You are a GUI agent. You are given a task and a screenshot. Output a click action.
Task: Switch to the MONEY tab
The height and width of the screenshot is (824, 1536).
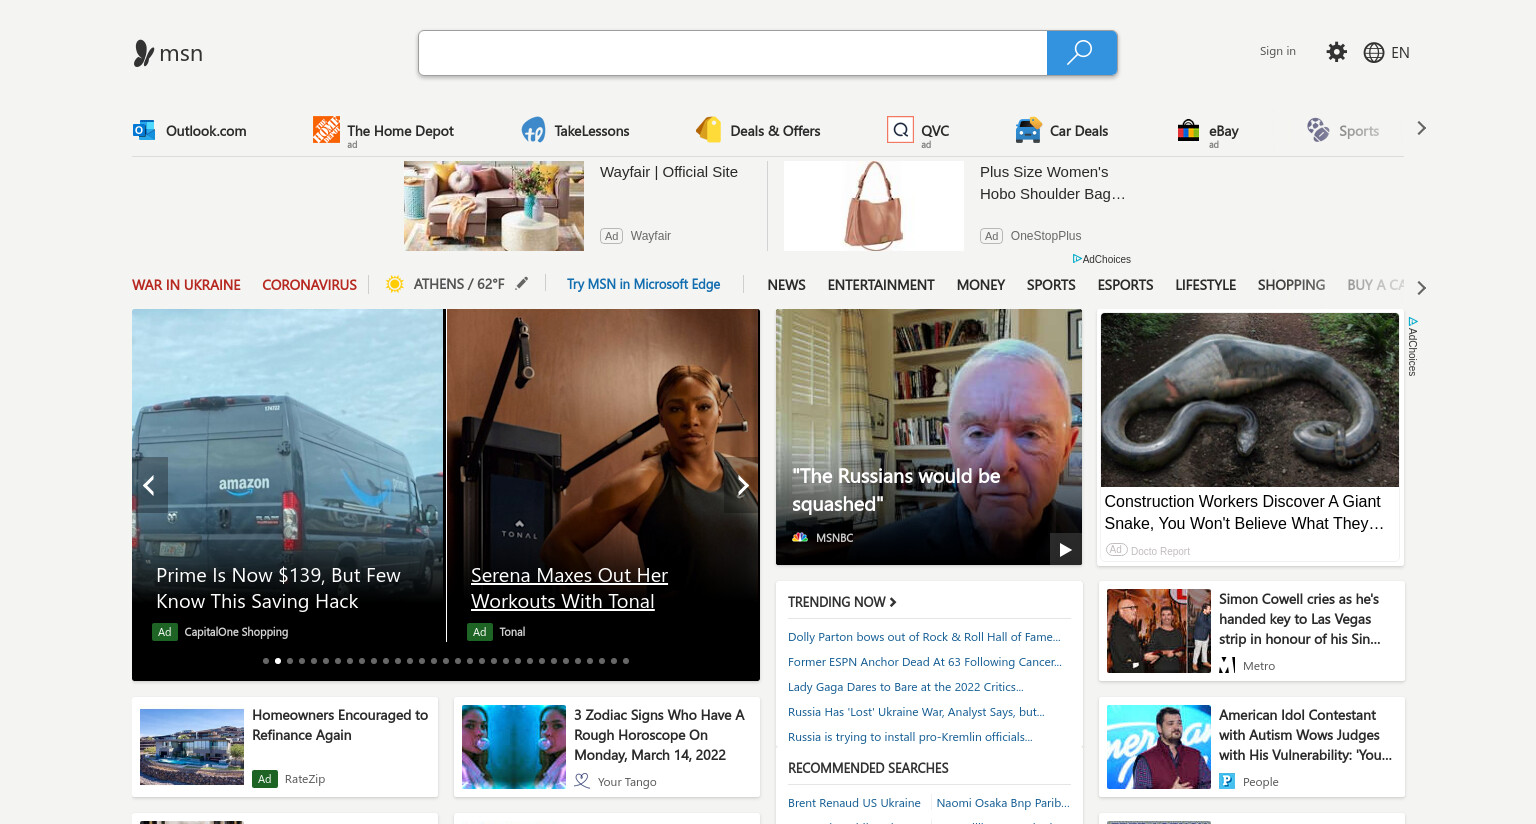click(x=981, y=285)
